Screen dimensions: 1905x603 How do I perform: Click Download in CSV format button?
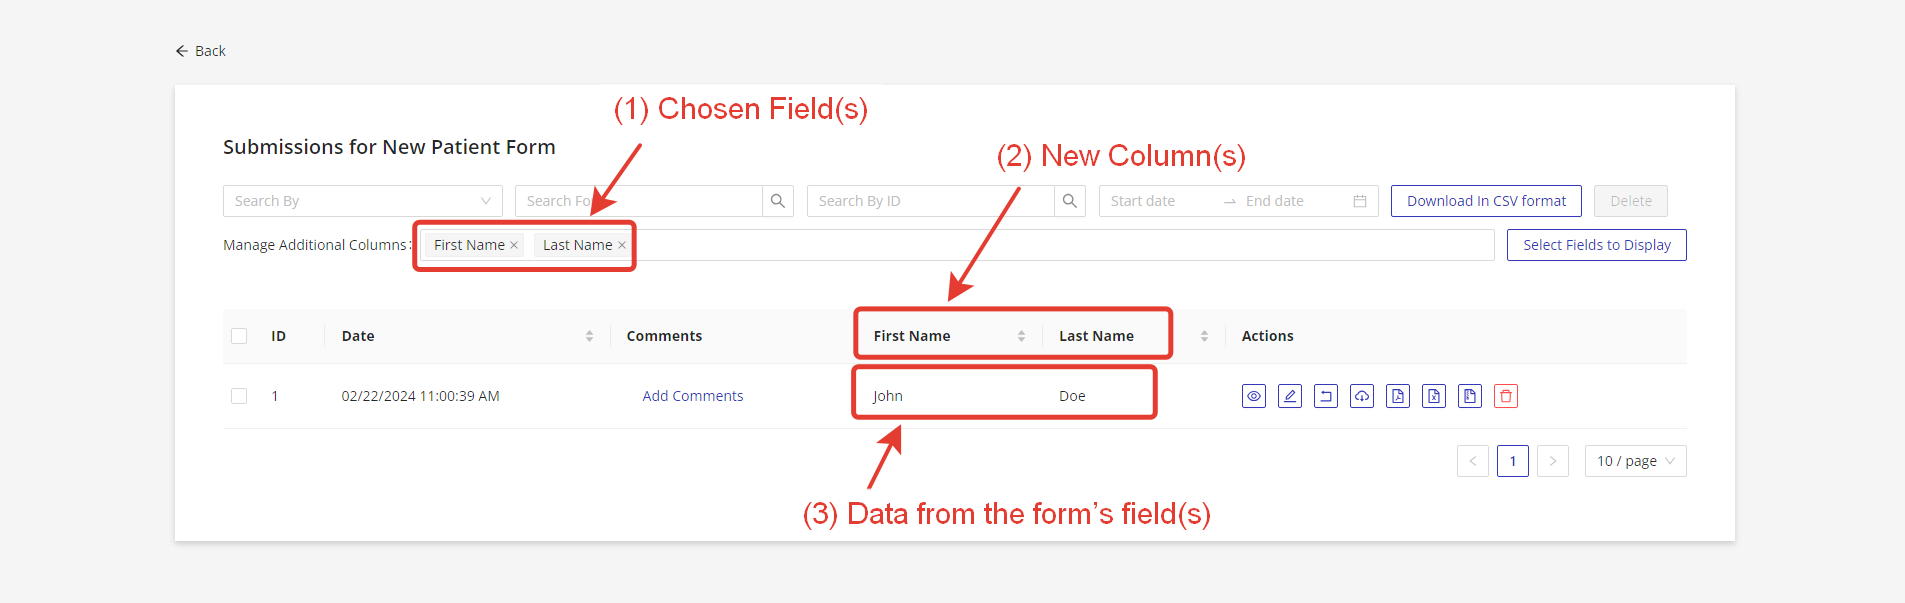(1486, 201)
